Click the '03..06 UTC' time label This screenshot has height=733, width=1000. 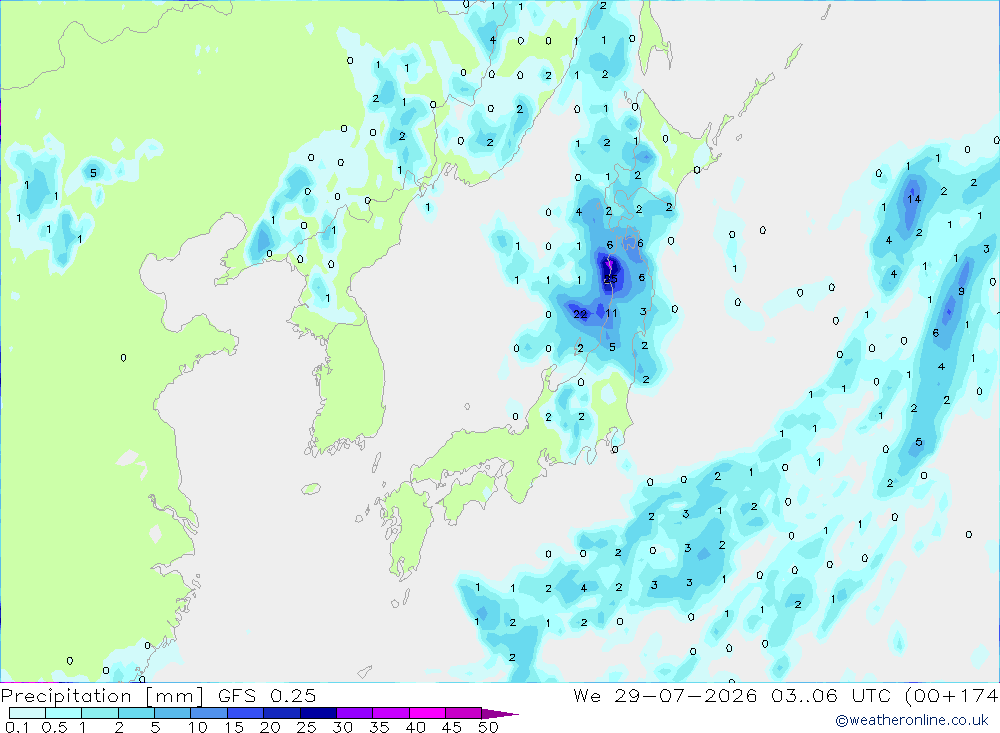click(832, 695)
